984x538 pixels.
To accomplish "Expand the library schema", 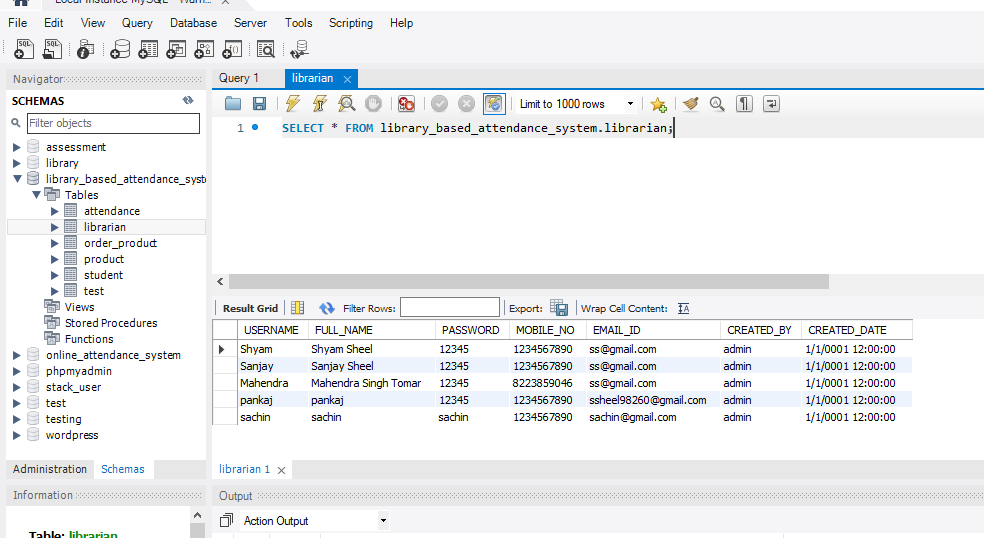I will pos(16,163).
